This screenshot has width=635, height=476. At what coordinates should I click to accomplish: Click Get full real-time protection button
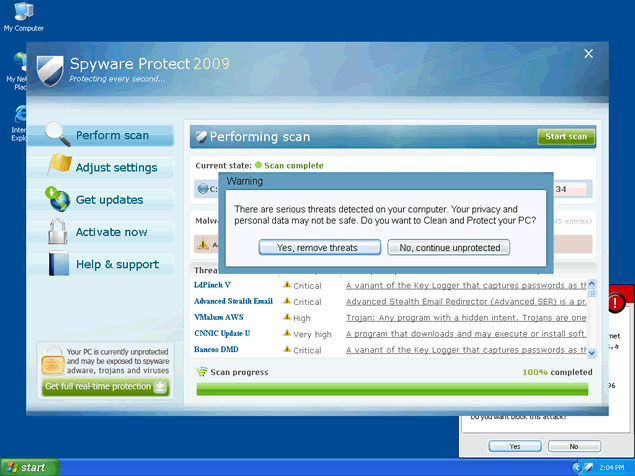click(x=104, y=387)
